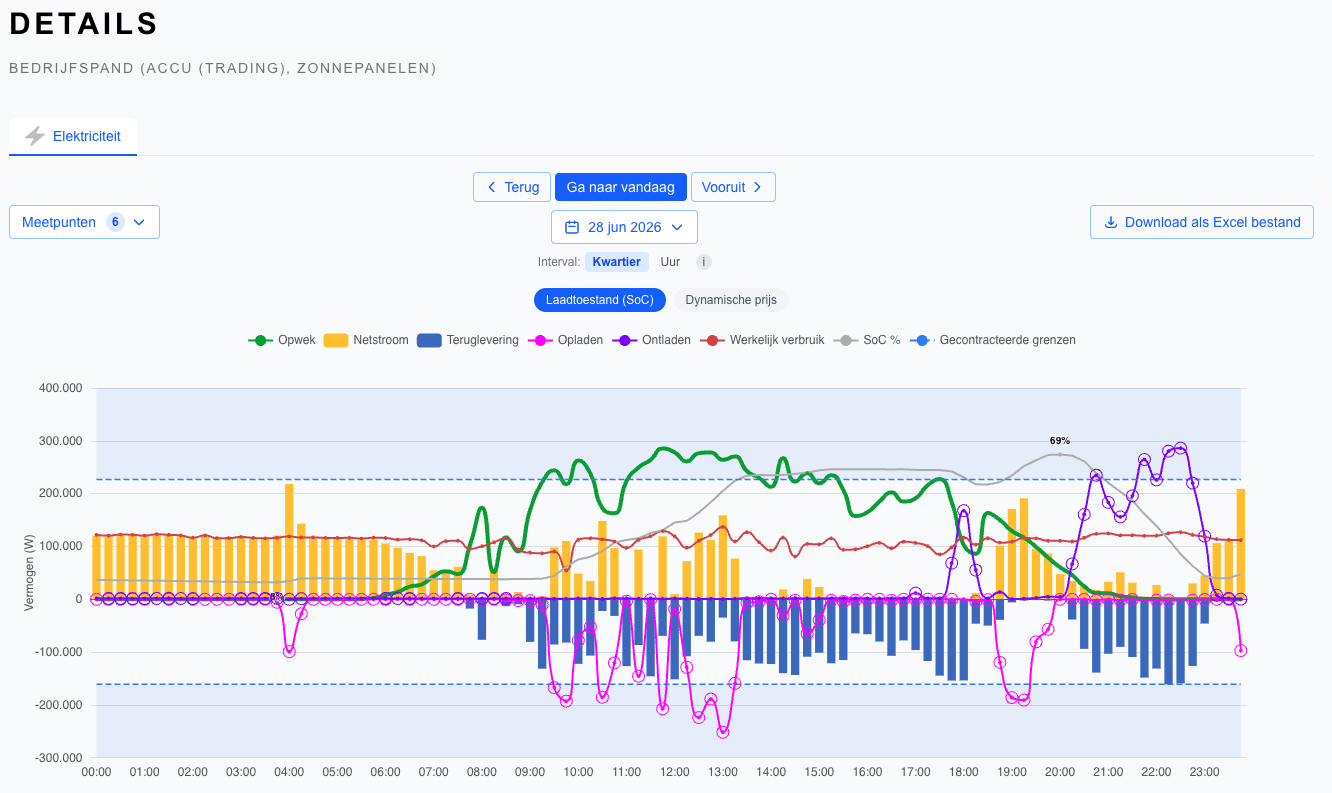The height and width of the screenshot is (793, 1332).
Task: Click the calendar icon in date picker
Action: (x=572, y=227)
